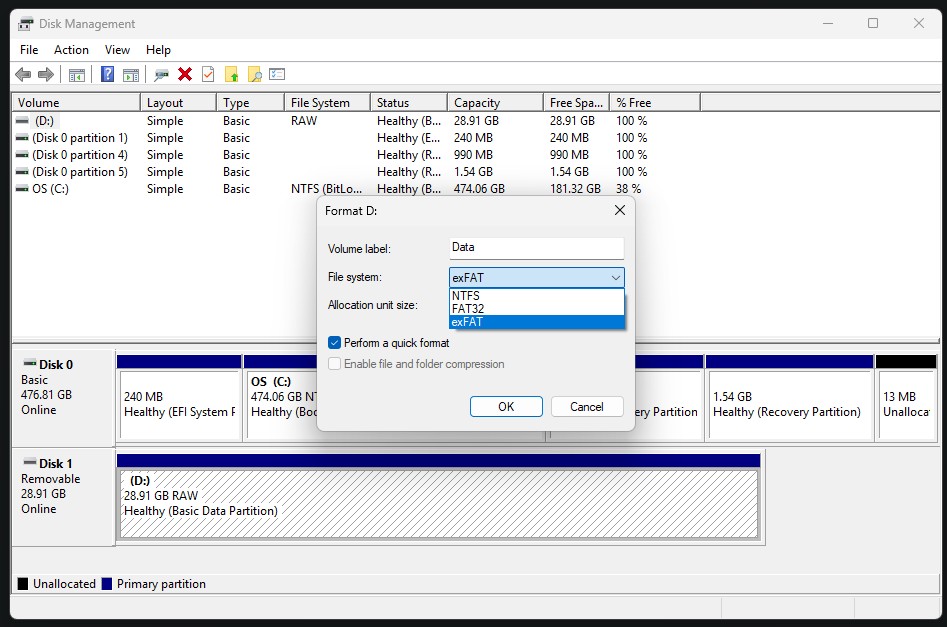Navigate back with the Back arrow icon

pos(22,73)
